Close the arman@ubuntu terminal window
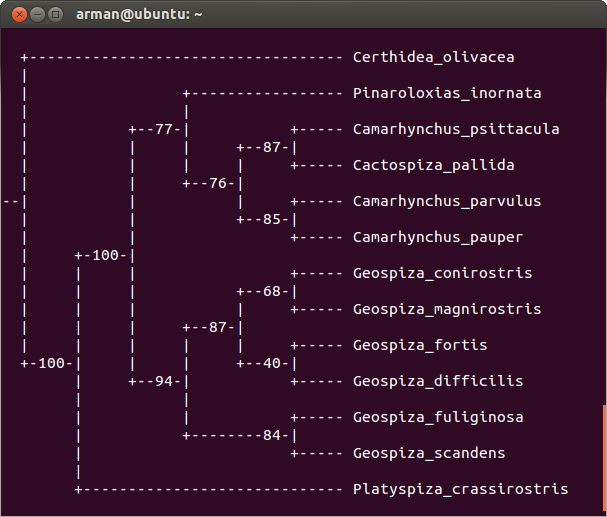This screenshot has height=517, width=607. (19, 15)
